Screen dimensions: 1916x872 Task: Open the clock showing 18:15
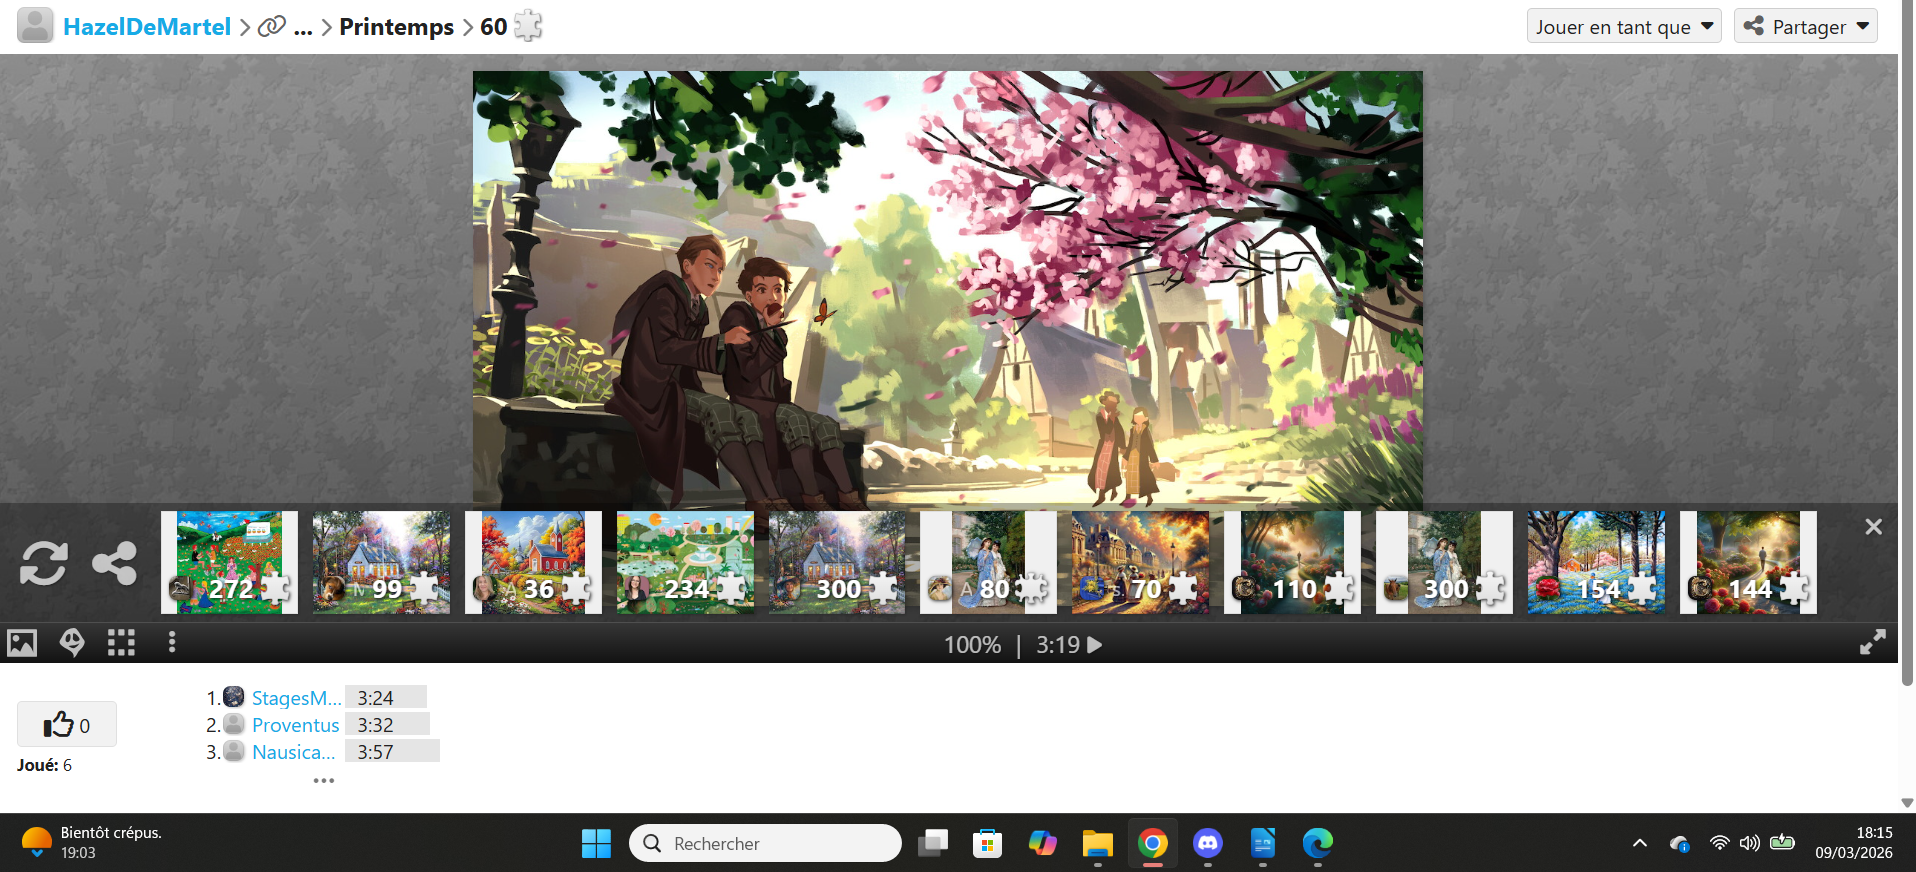1854,843
